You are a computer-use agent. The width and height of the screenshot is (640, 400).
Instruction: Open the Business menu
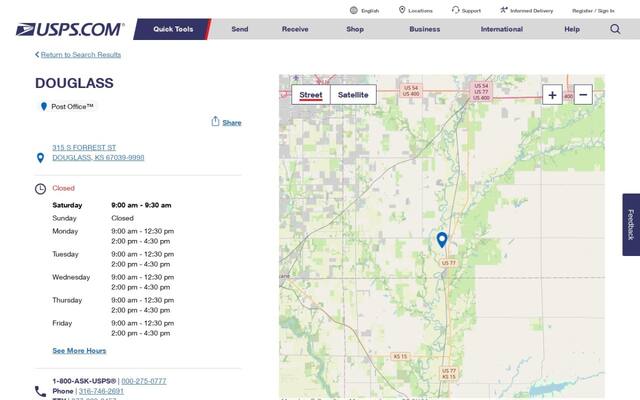coord(424,29)
